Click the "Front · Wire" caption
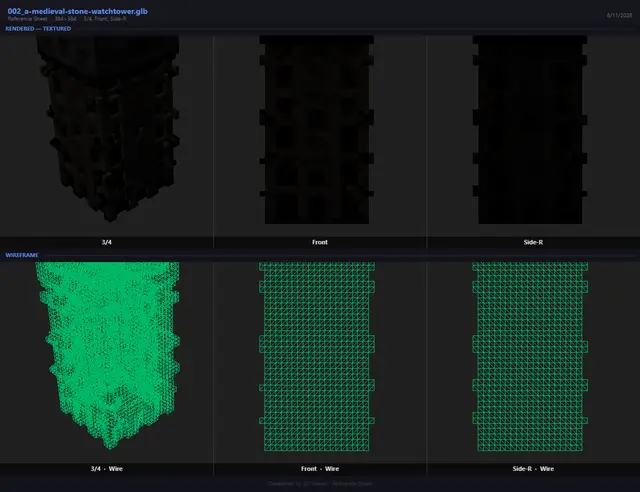Screen dimensions: 640x492 pos(320,469)
